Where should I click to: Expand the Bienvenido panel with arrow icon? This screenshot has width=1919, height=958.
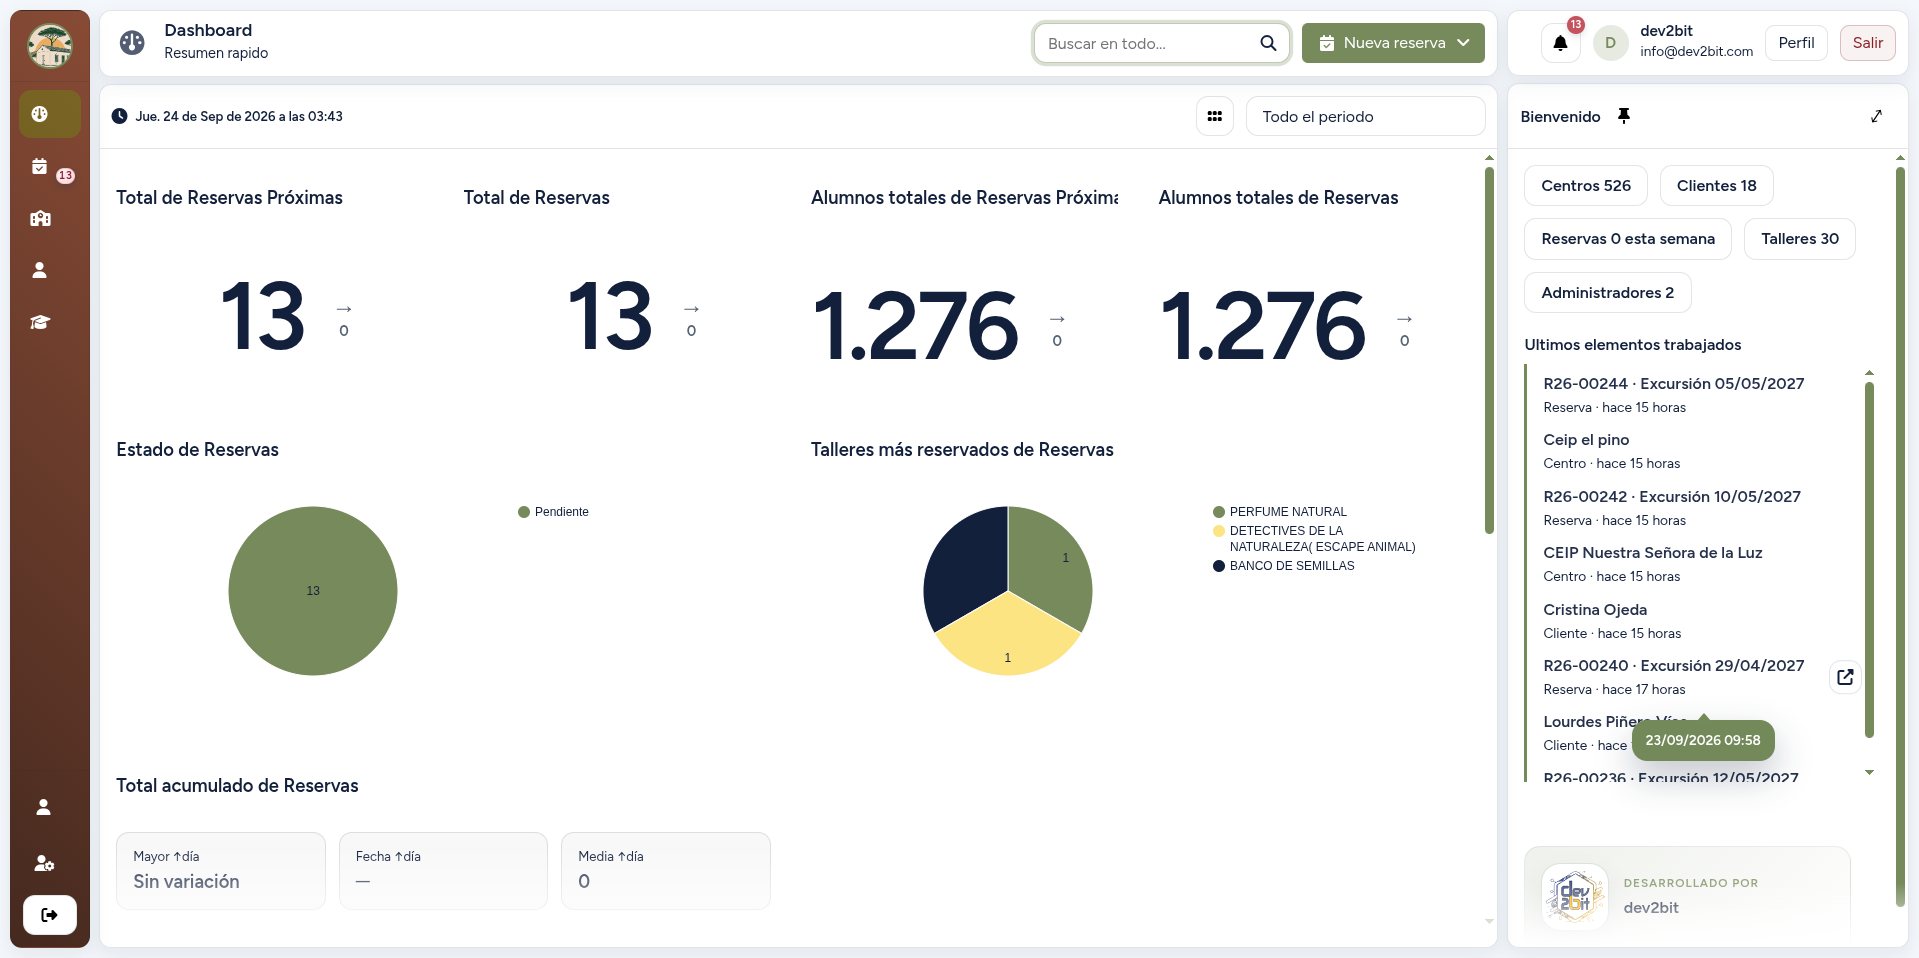[x=1876, y=116]
